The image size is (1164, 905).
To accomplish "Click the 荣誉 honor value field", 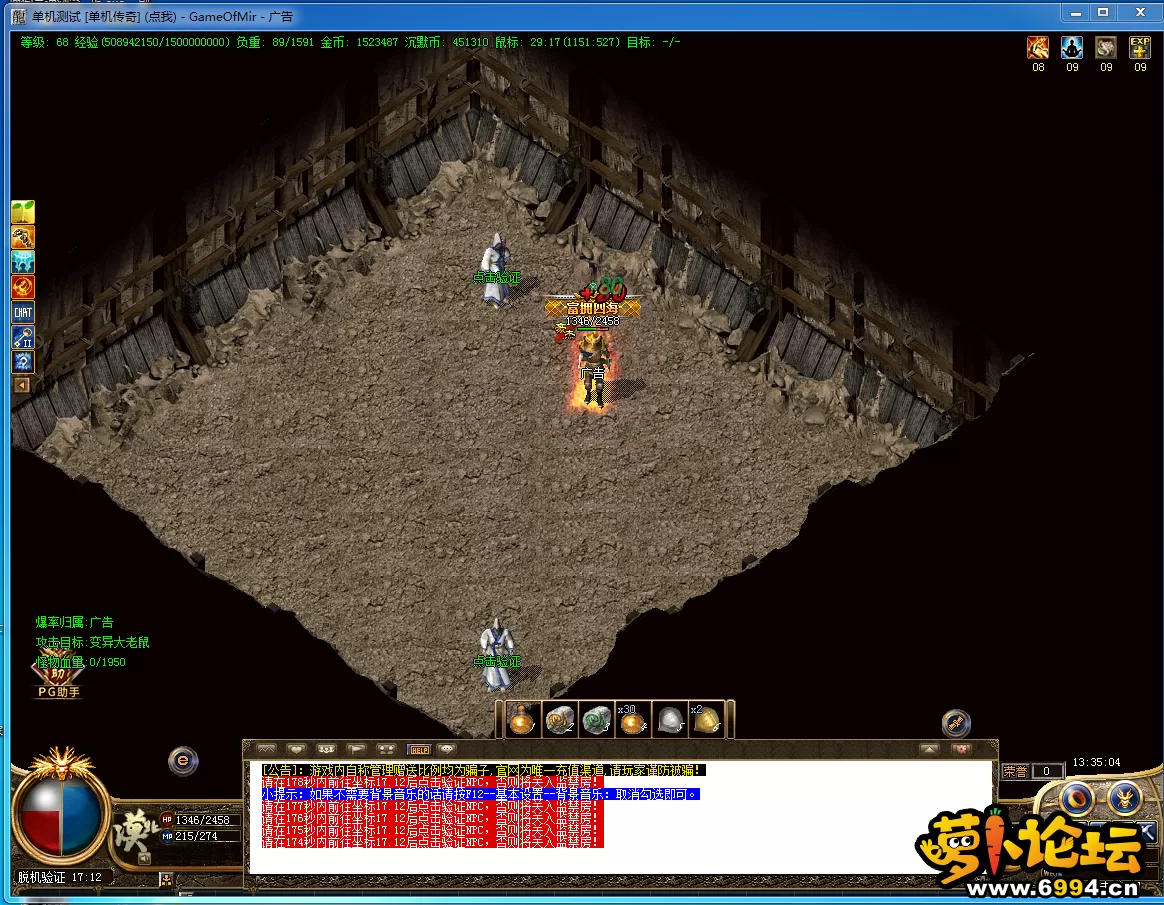I will [1047, 771].
